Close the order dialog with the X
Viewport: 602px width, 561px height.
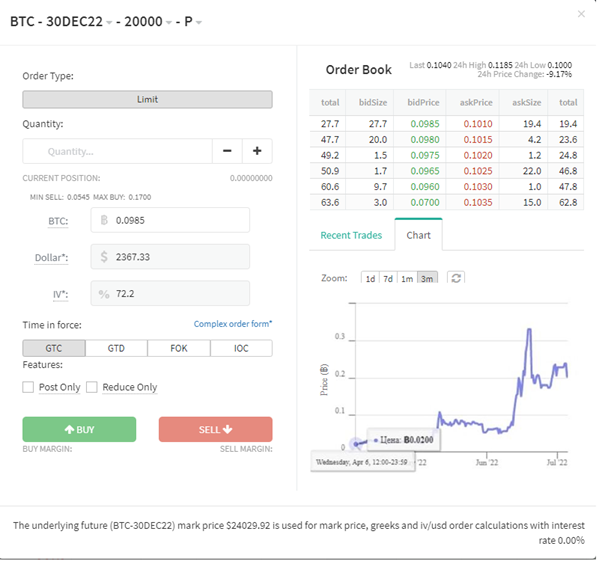point(581,14)
